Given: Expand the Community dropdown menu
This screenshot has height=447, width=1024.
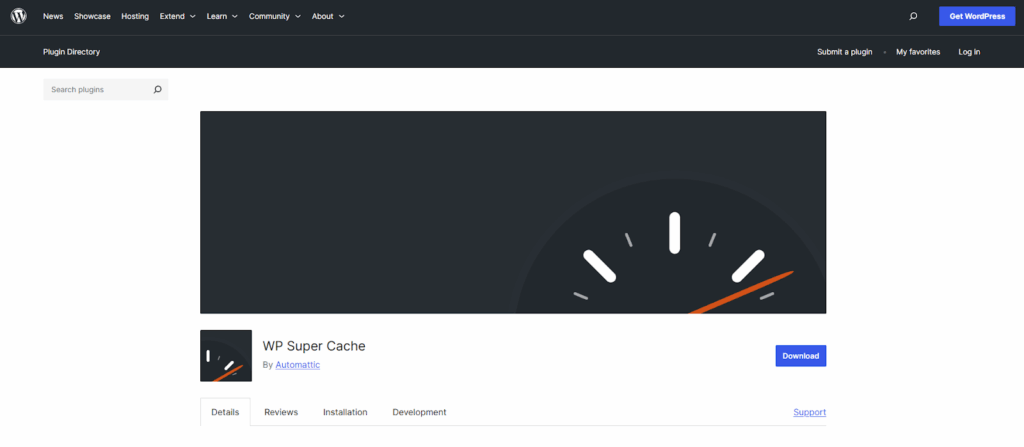Looking at the screenshot, I should pos(275,16).
